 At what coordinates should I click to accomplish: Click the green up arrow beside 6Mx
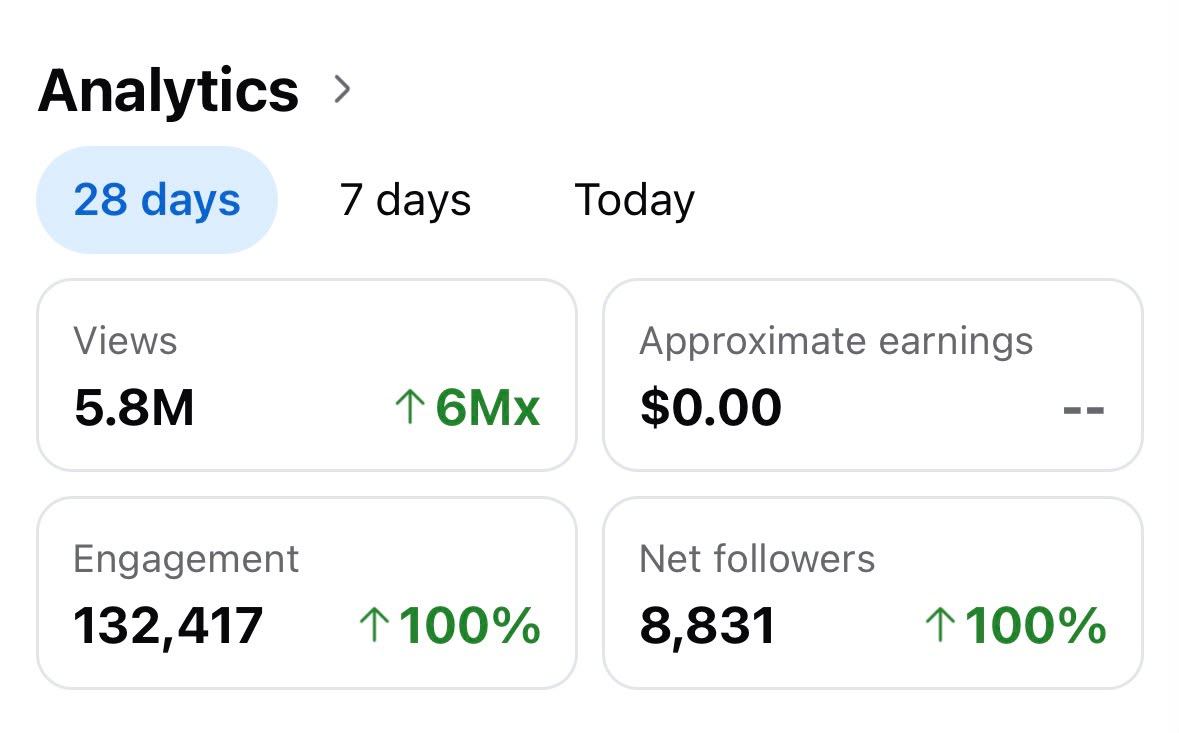click(410, 407)
